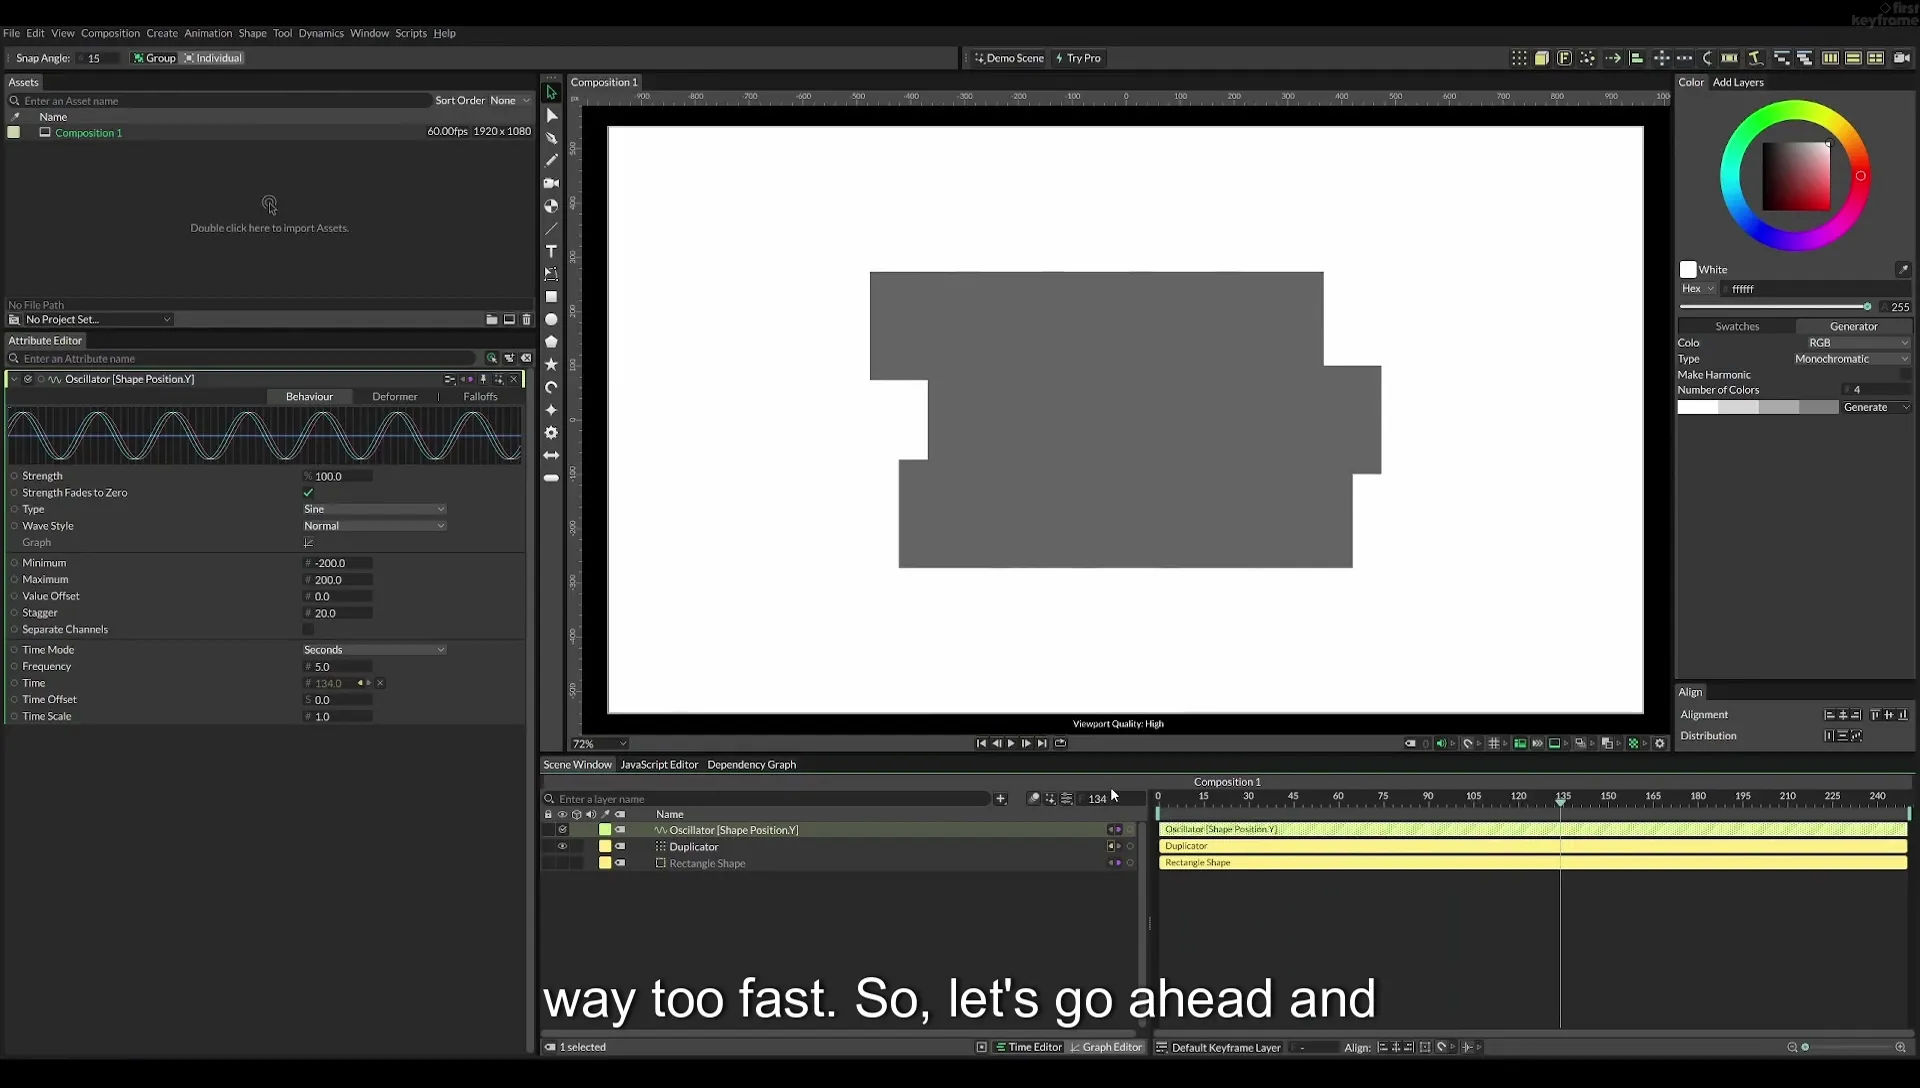Select the Cog shape tool
The height and width of the screenshot is (1088, 1920).
(x=551, y=433)
